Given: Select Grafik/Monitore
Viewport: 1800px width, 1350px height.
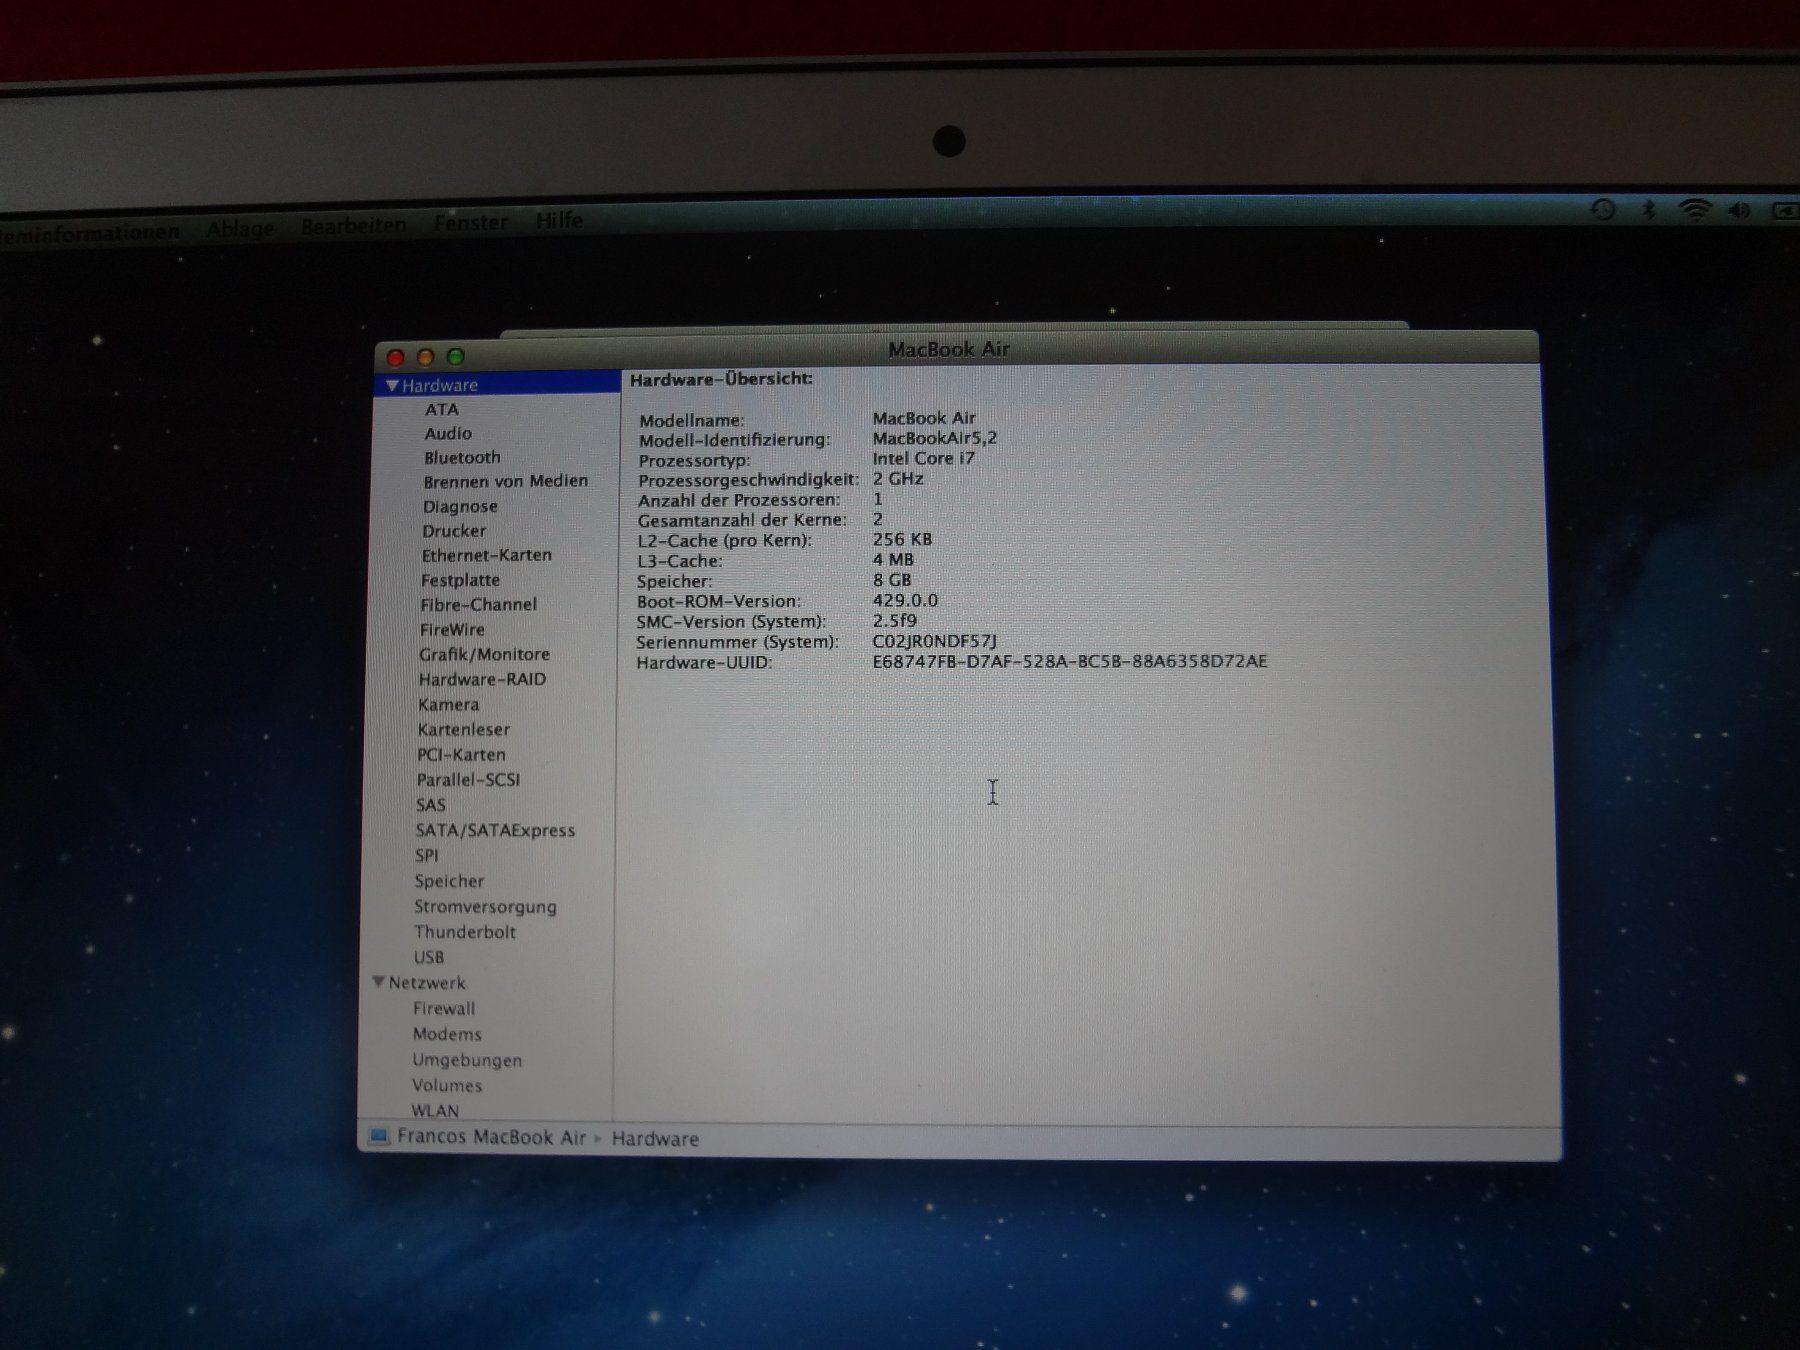Looking at the screenshot, I should point(484,654).
